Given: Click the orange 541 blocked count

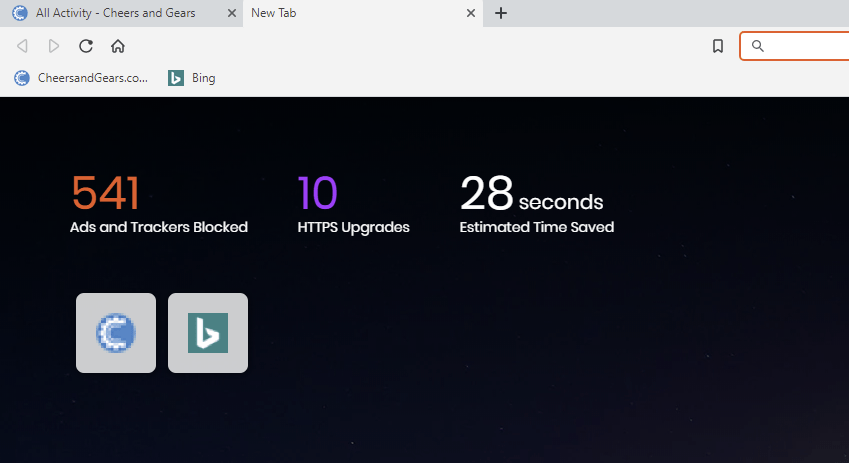Looking at the screenshot, I should [x=105, y=193].
